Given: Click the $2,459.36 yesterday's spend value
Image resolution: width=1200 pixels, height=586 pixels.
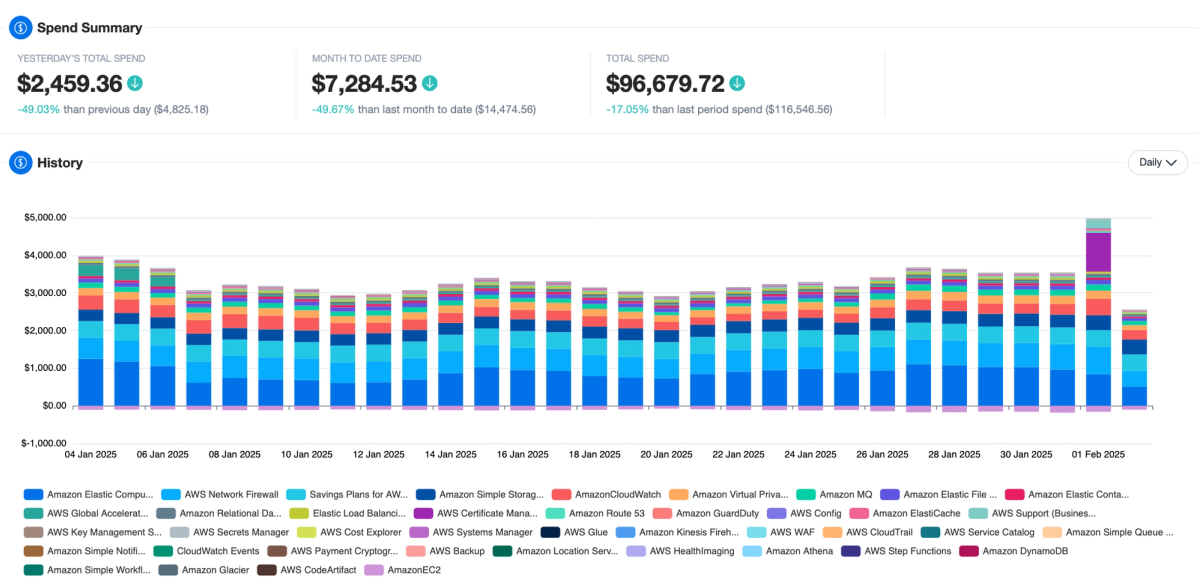Looking at the screenshot, I should tap(70, 83).
